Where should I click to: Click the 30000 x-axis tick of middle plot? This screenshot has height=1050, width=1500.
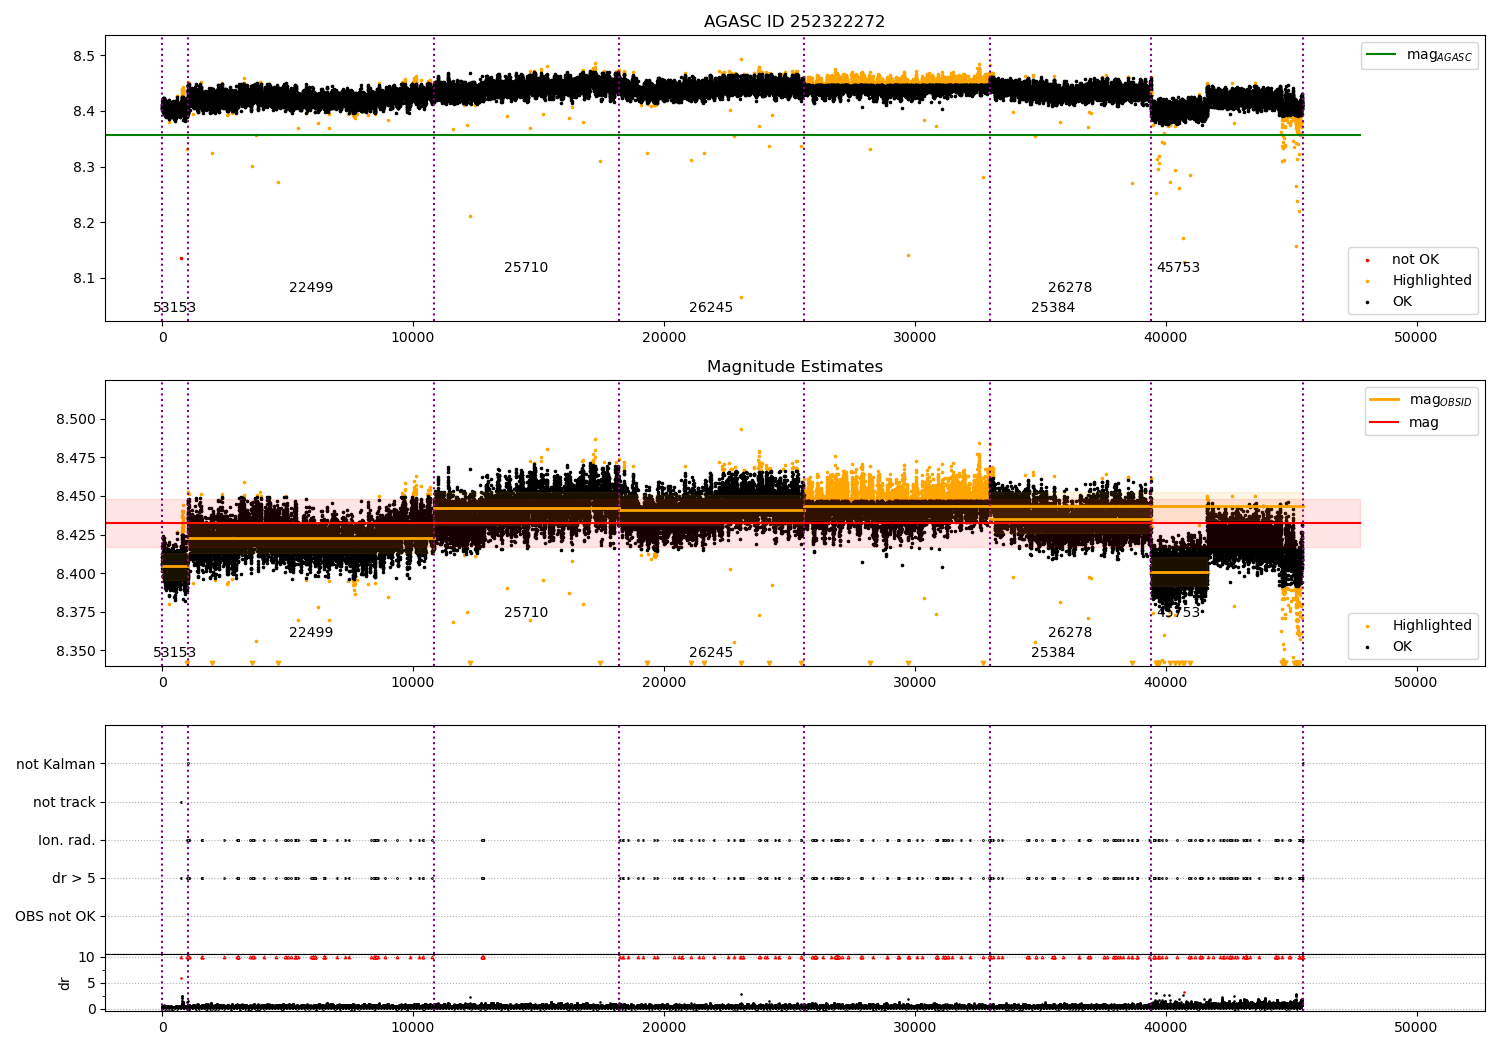pos(915,683)
